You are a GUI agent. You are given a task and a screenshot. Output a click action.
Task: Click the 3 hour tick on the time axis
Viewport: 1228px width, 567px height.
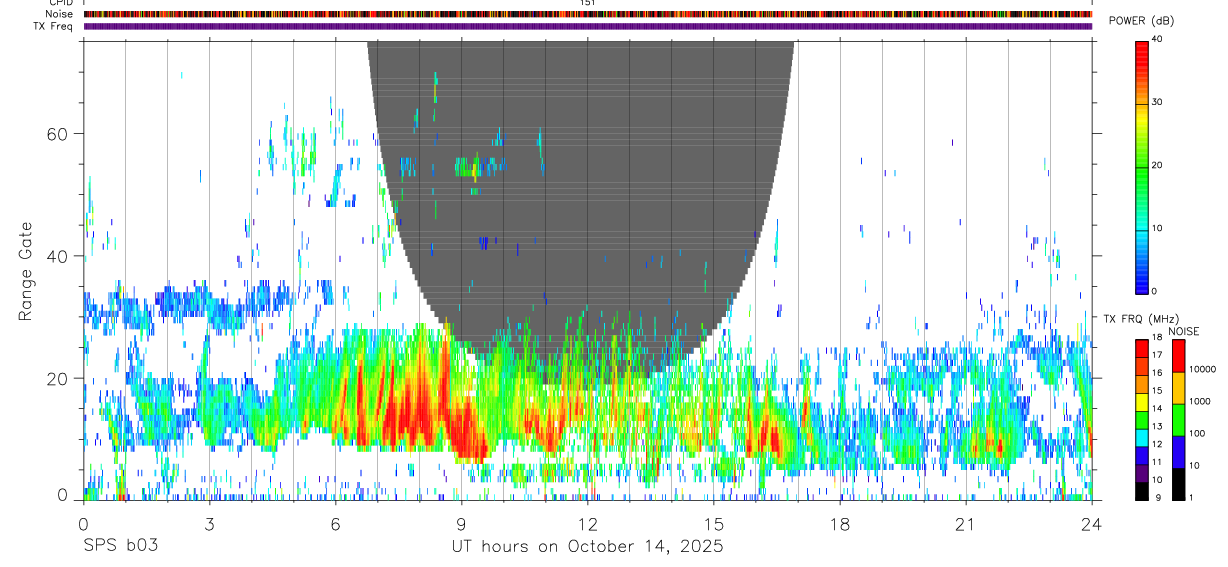[x=209, y=523]
